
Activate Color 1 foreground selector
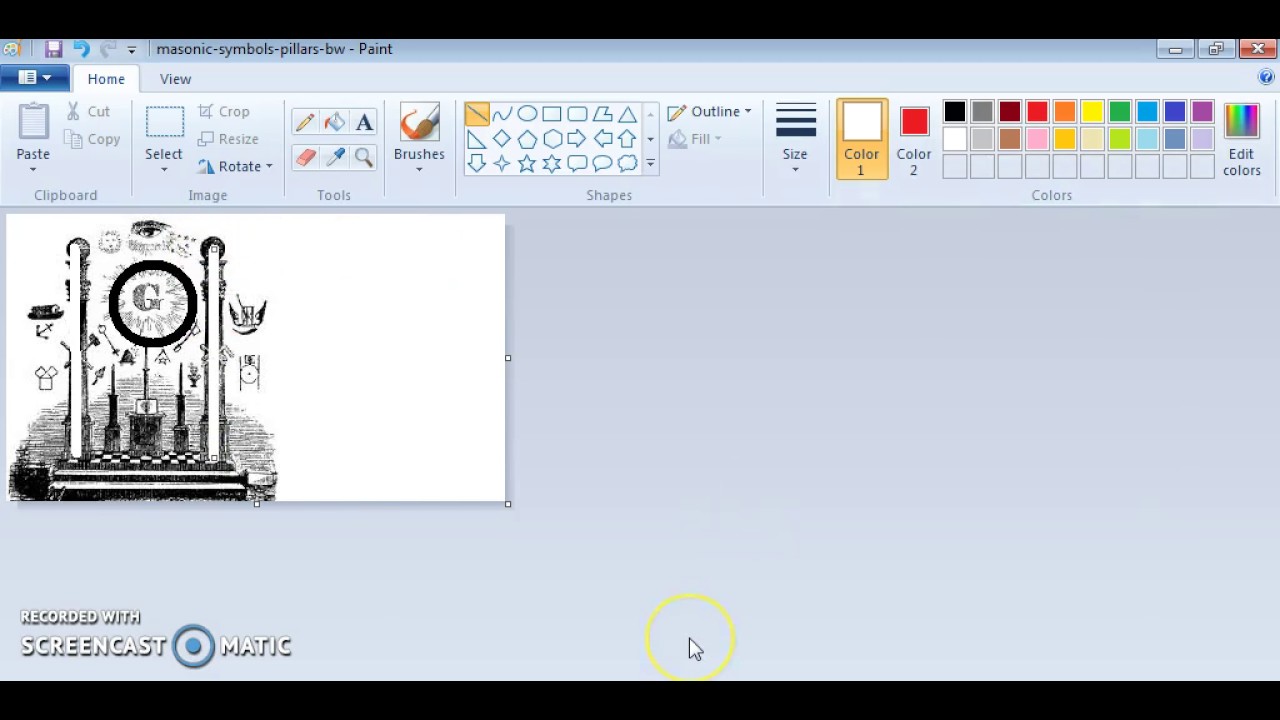(861, 139)
